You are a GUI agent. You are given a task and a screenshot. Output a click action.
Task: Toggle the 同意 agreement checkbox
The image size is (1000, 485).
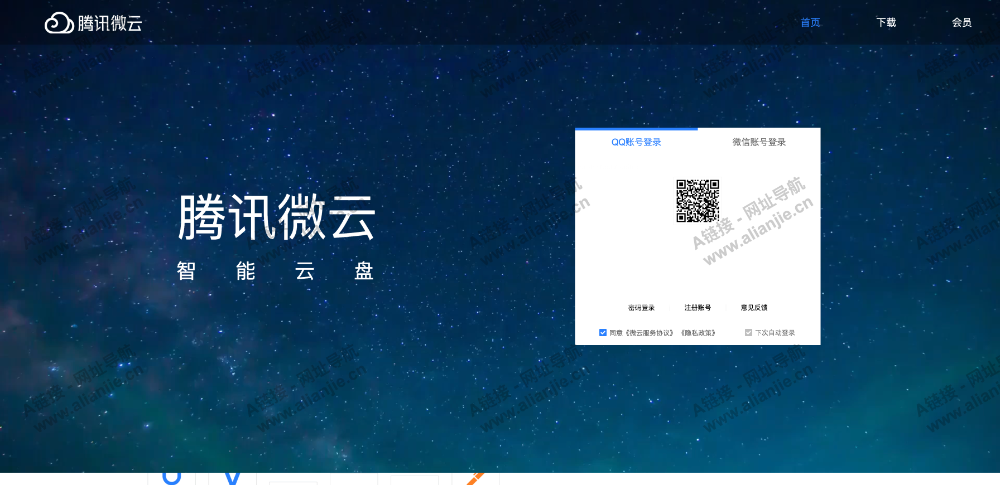click(x=603, y=332)
